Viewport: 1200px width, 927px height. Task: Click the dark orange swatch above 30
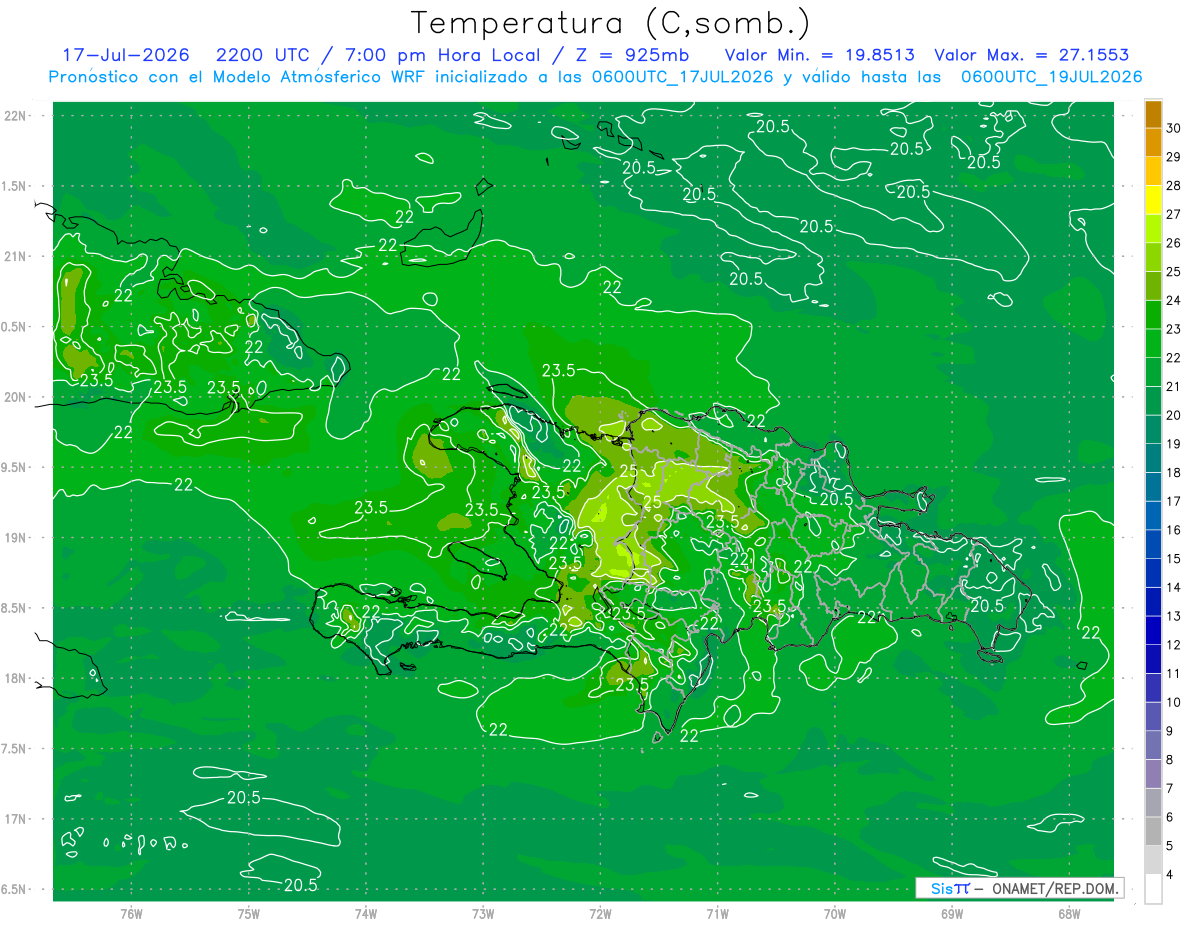pos(1153,114)
